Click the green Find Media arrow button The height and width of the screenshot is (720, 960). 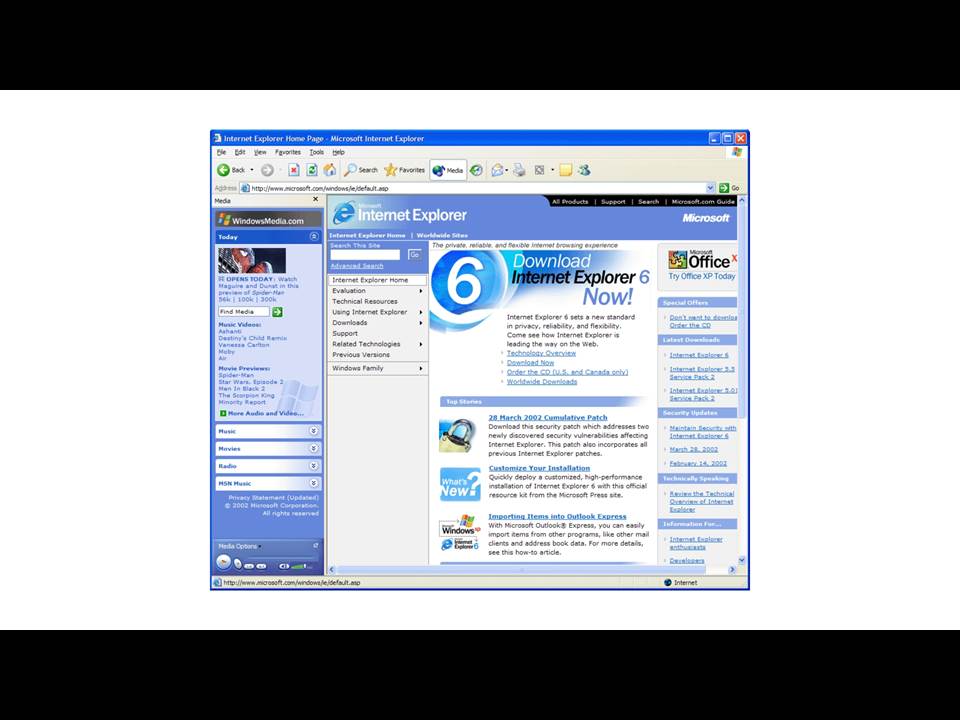(x=277, y=312)
